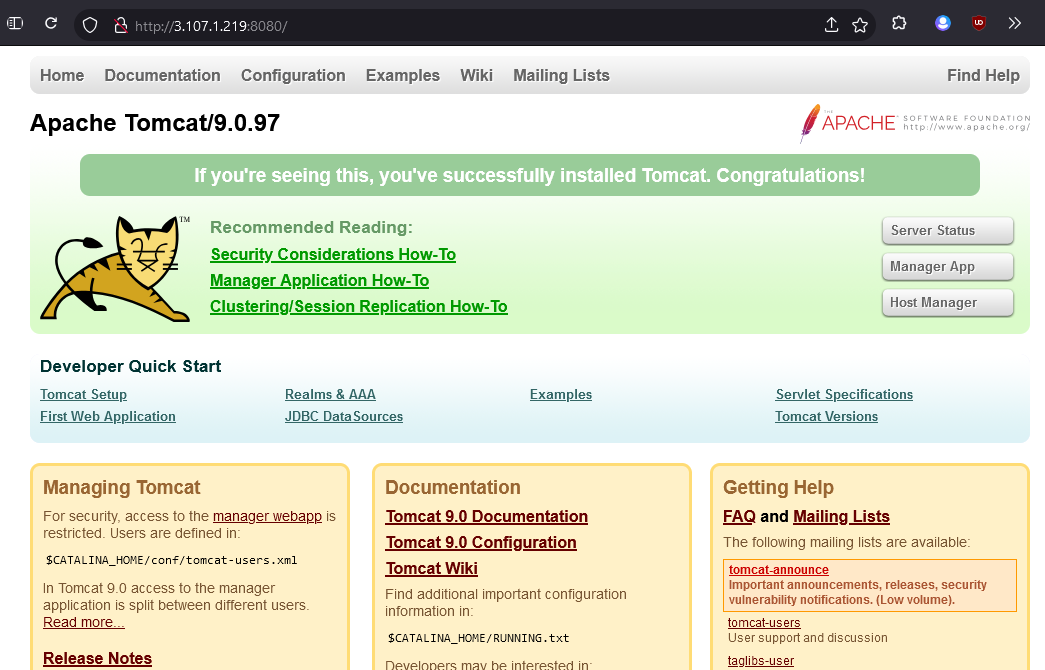Open the Configuration navigation item

(293, 75)
